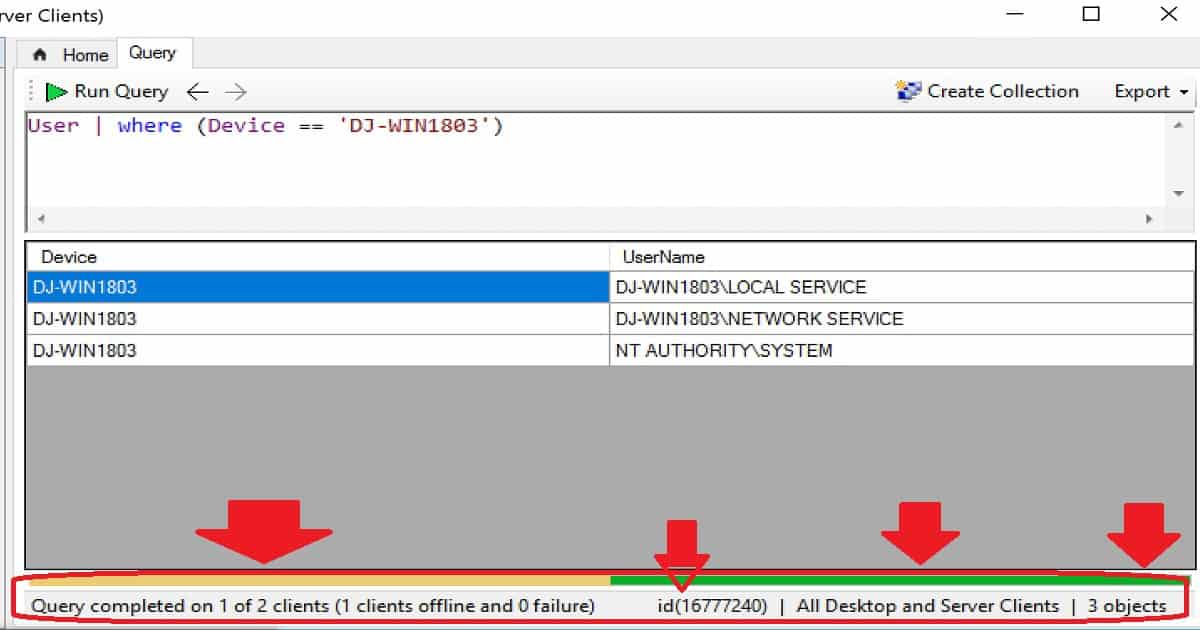Sort by the UserName column header
Image resolution: width=1200 pixels, height=630 pixels.
tap(900, 257)
